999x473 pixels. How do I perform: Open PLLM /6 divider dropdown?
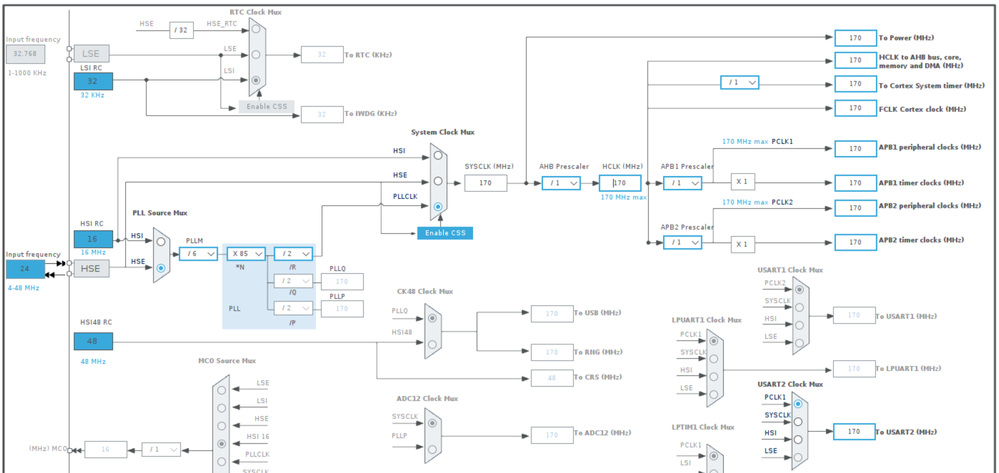click(x=198, y=254)
